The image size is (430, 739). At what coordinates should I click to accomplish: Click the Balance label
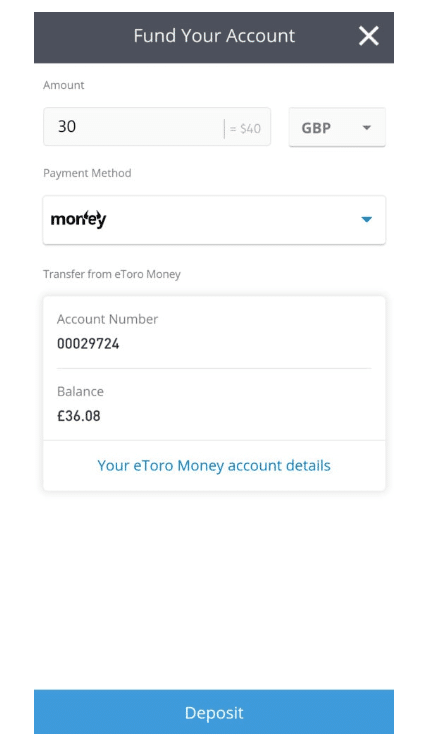[x=80, y=392]
